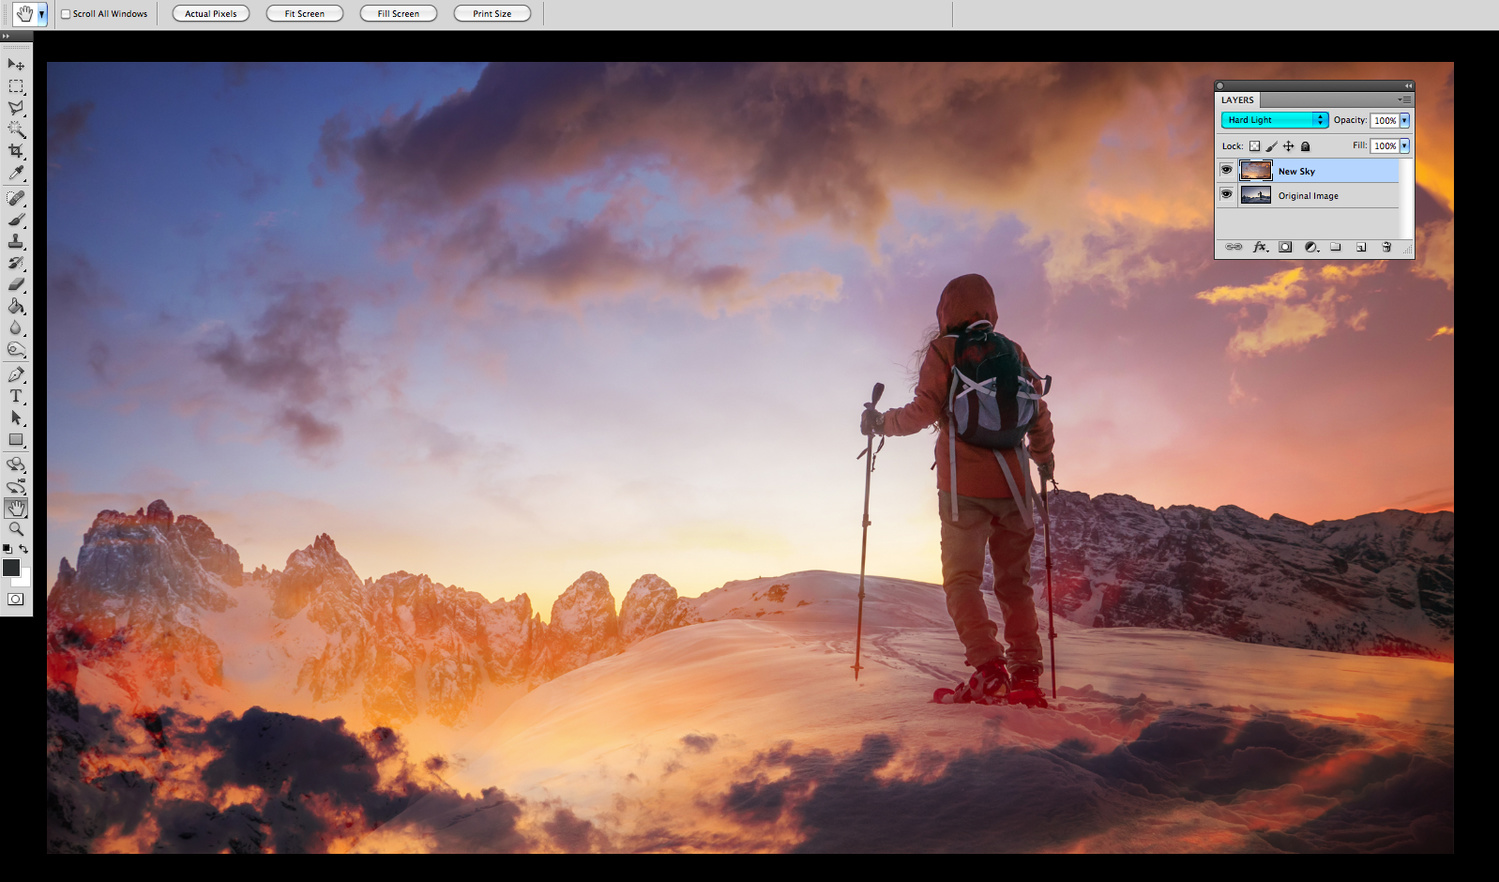The width and height of the screenshot is (1499, 882).
Task: Open the Hard Light blend mode dropdown
Action: pyautogui.click(x=1274, y=120)
